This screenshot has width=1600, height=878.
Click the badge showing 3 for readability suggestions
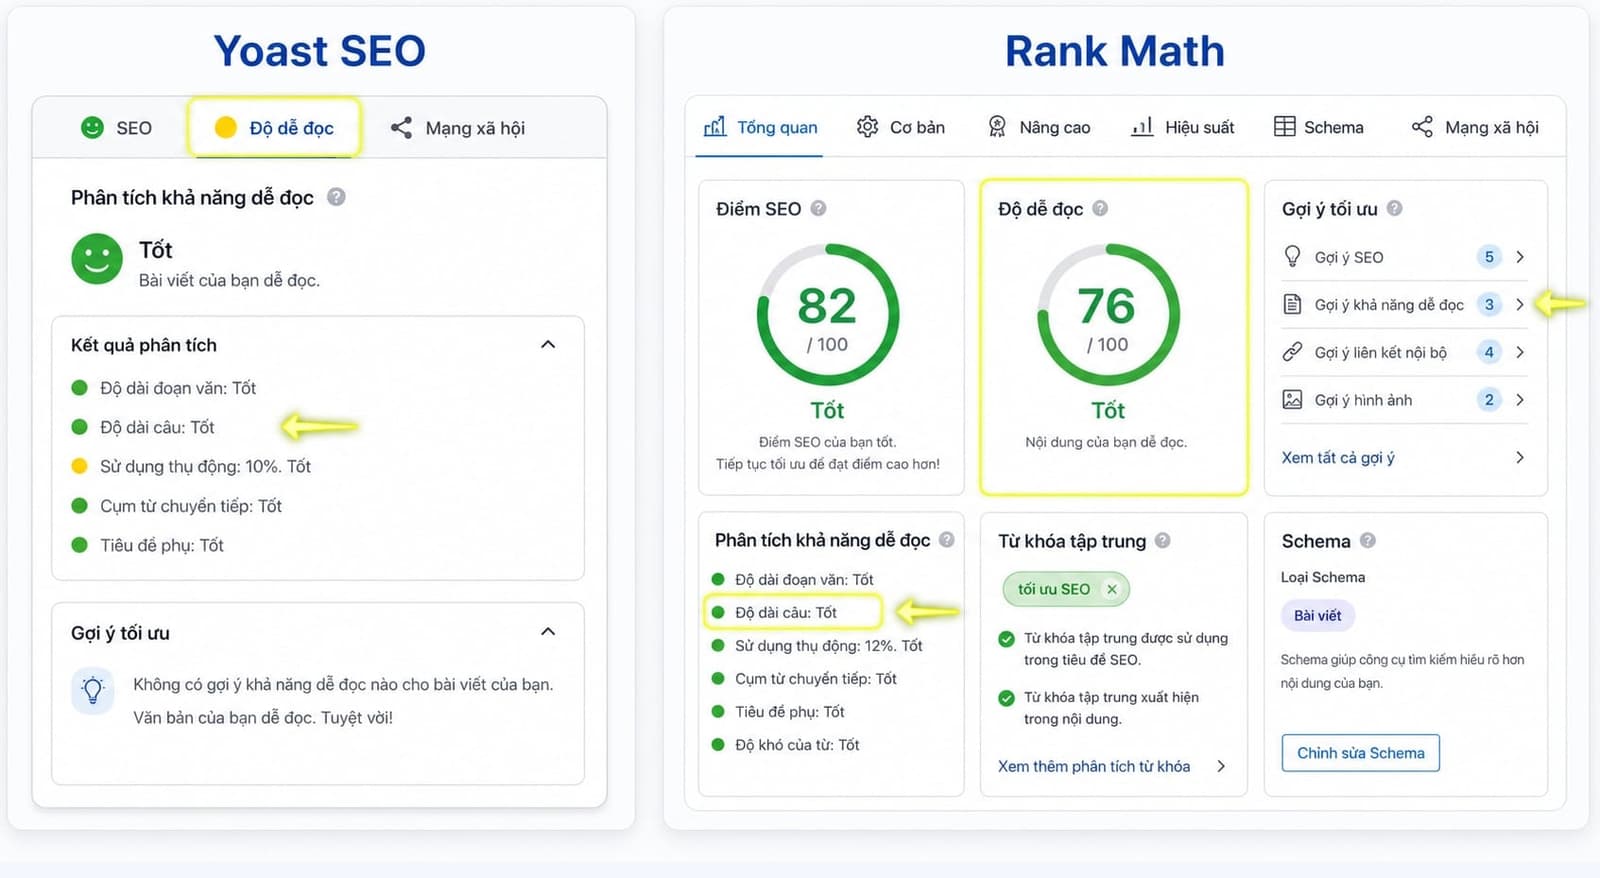point(1489,305)
